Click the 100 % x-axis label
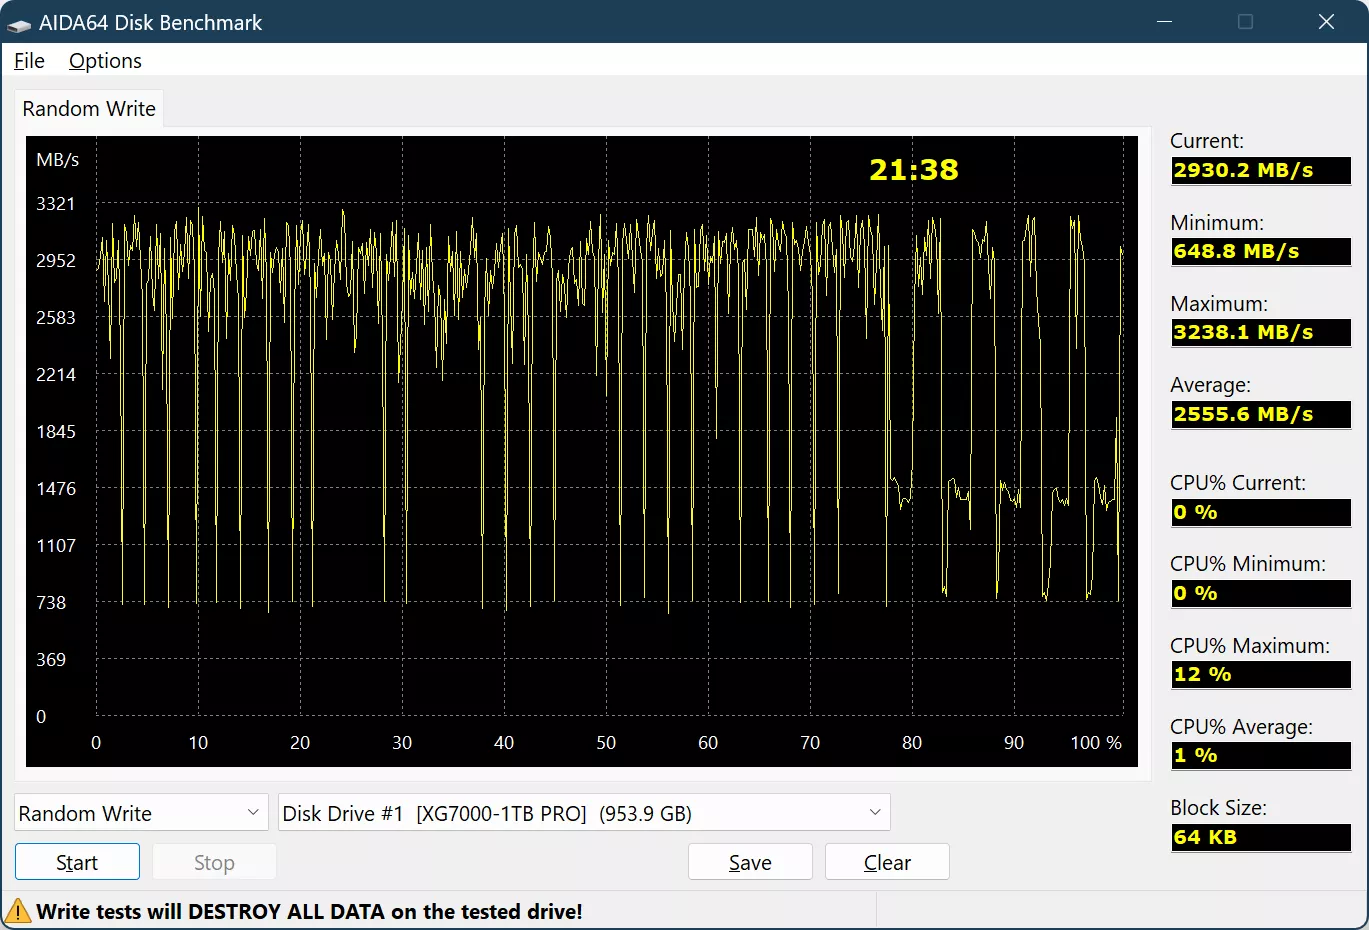The image size is (1369, 930). click(1096, 743)
